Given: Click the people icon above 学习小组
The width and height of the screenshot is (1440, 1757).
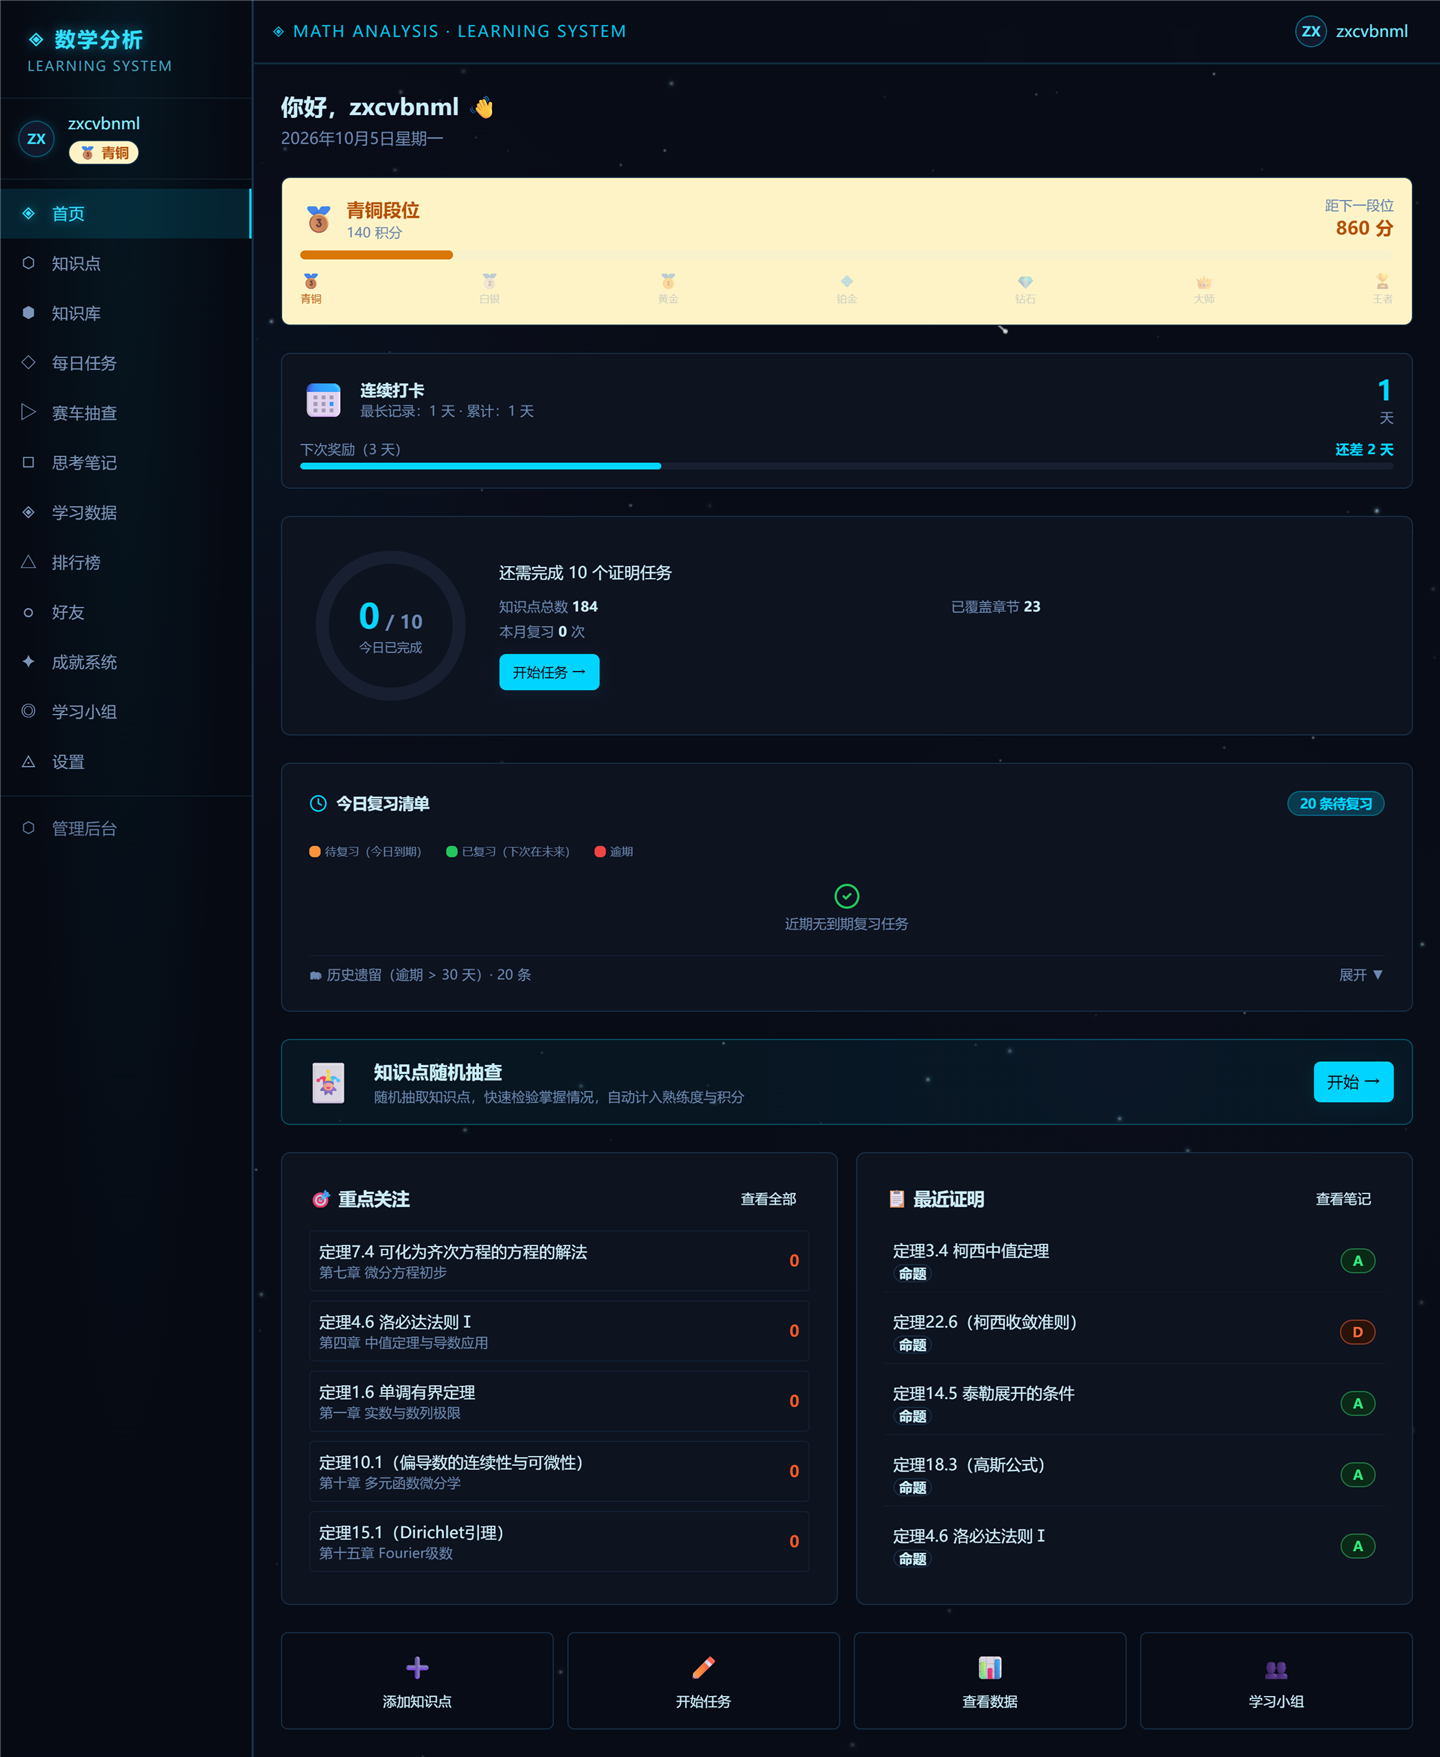Looking at the screenshot, I should (1276, 1668).
